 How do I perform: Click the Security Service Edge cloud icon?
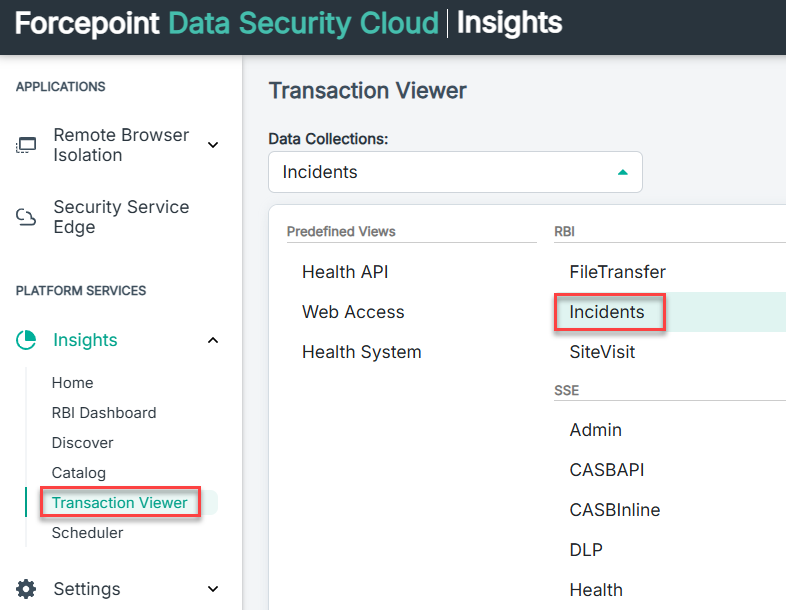(26, 217)
